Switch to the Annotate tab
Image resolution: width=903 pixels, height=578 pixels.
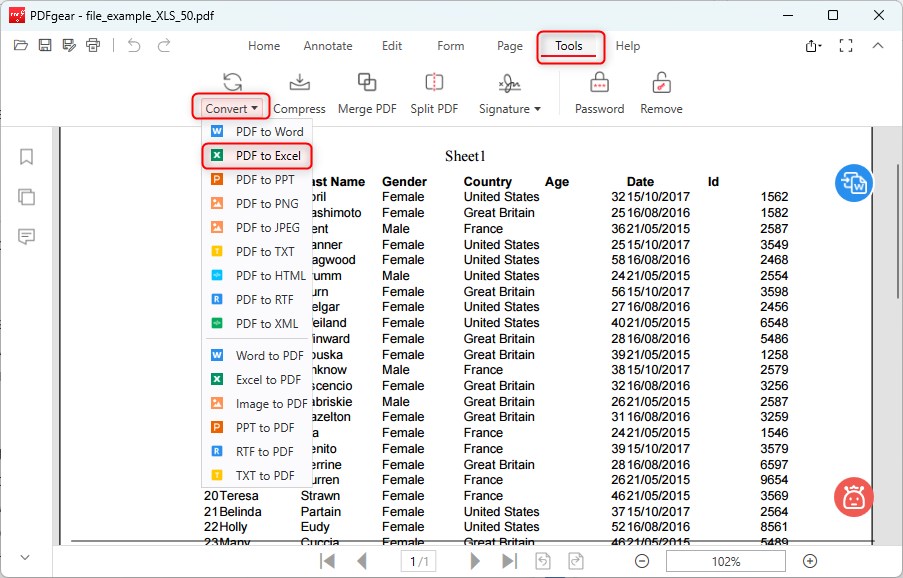[328, 46]
